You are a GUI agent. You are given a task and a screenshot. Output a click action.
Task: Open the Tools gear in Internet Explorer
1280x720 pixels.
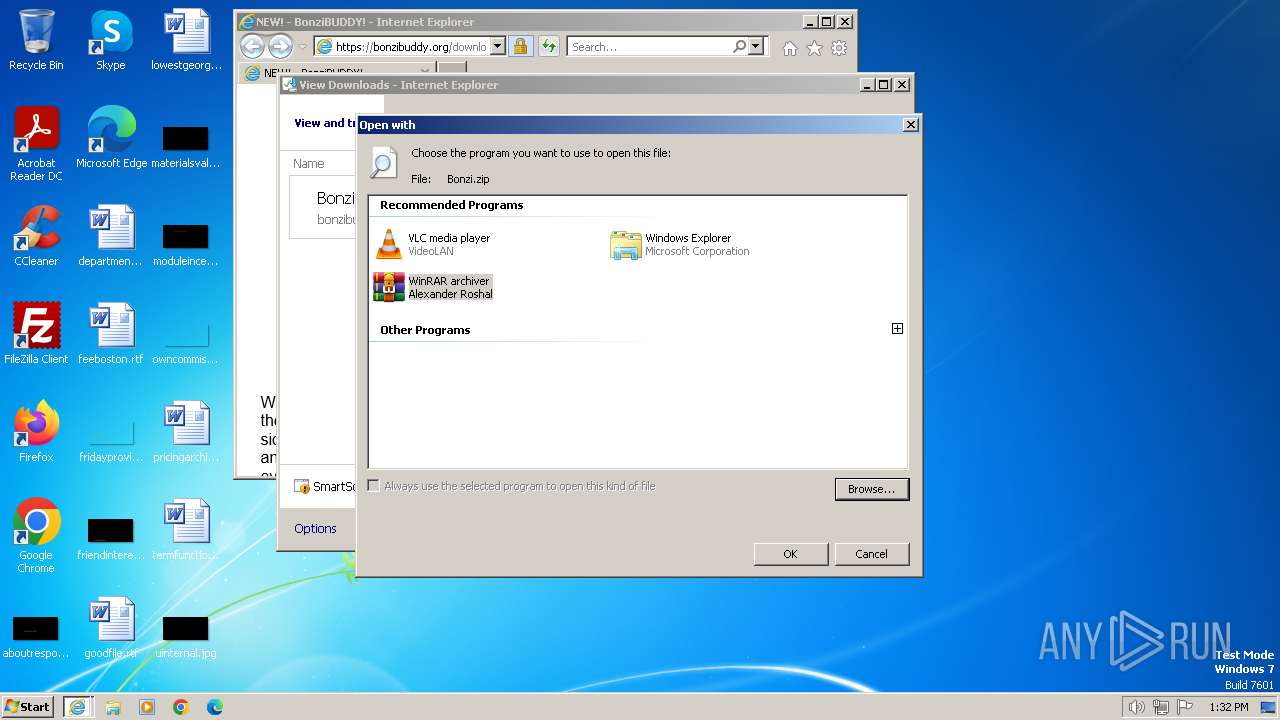coord(839,47)
